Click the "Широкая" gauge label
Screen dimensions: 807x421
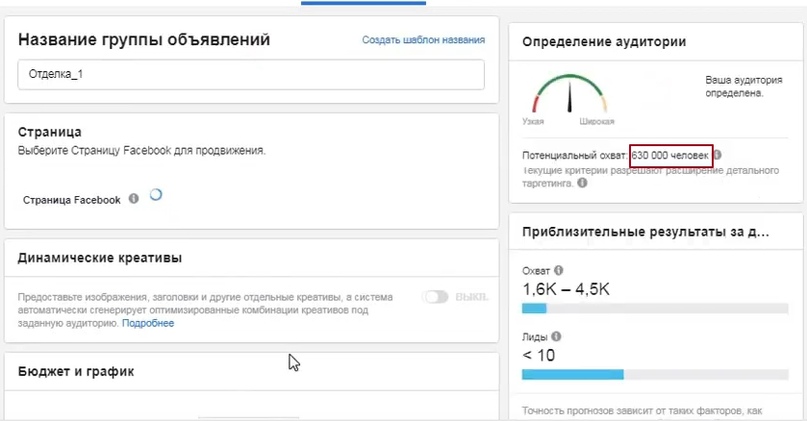pyautogui.click(x=597, y=121)
